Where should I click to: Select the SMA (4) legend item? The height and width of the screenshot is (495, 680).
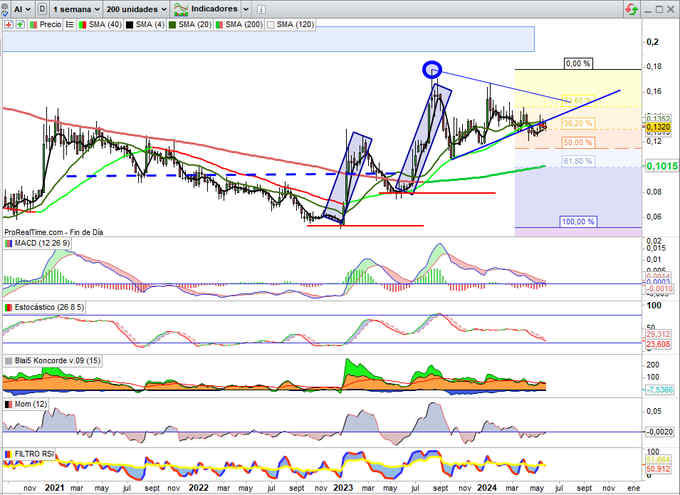point(150,25)
